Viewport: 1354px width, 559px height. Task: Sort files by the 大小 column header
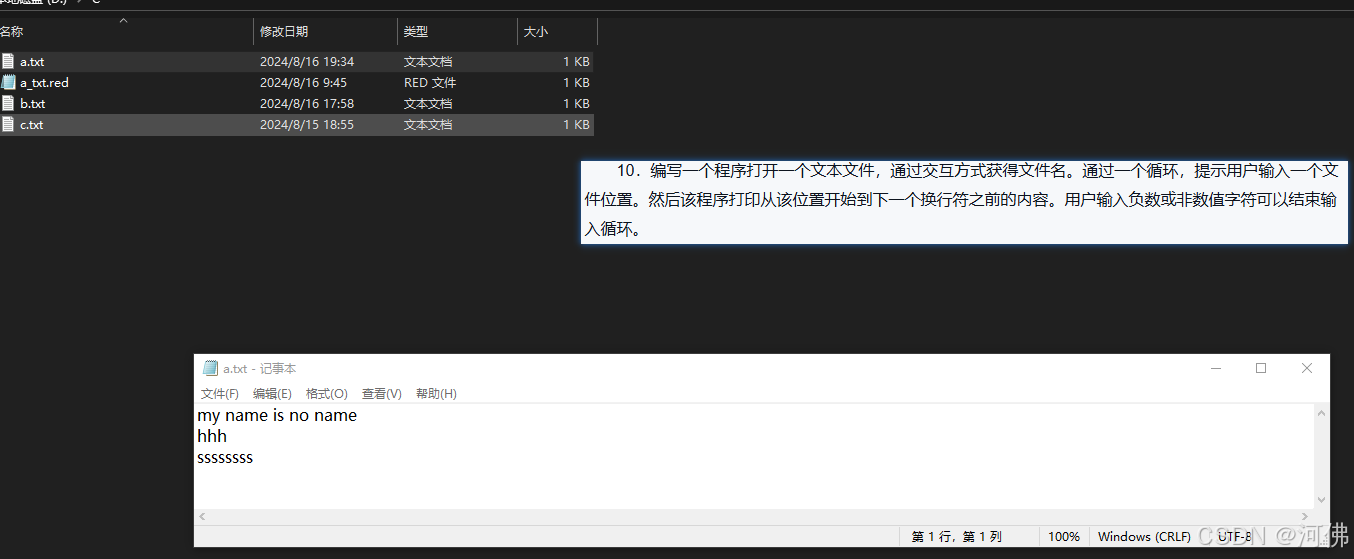click(x=557, y=32)
